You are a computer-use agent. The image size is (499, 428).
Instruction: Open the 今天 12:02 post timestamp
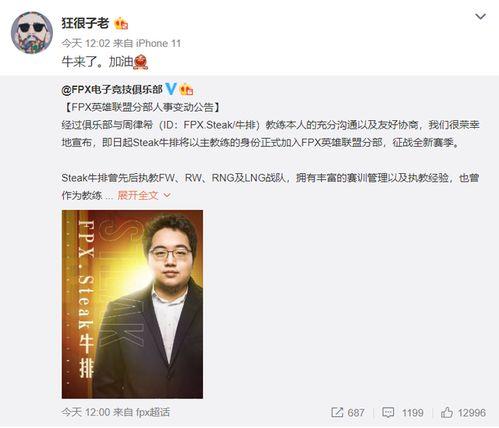coord(86,43)
